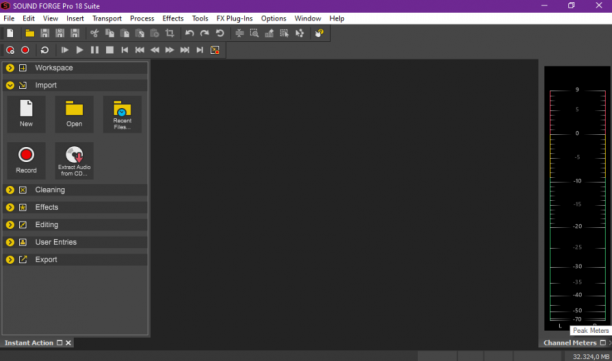The width and height of the screenshot is (612, 361).
Task: Float the Instant Action panel
Action: click(60, 343)
